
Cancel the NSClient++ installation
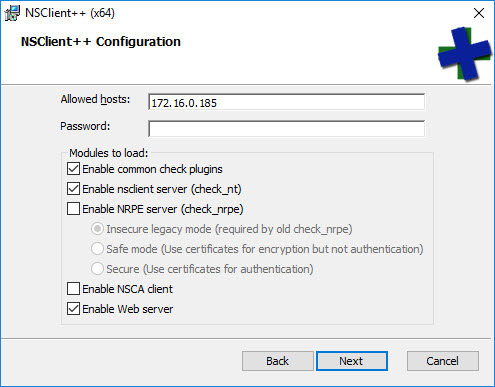pos(443,361)
